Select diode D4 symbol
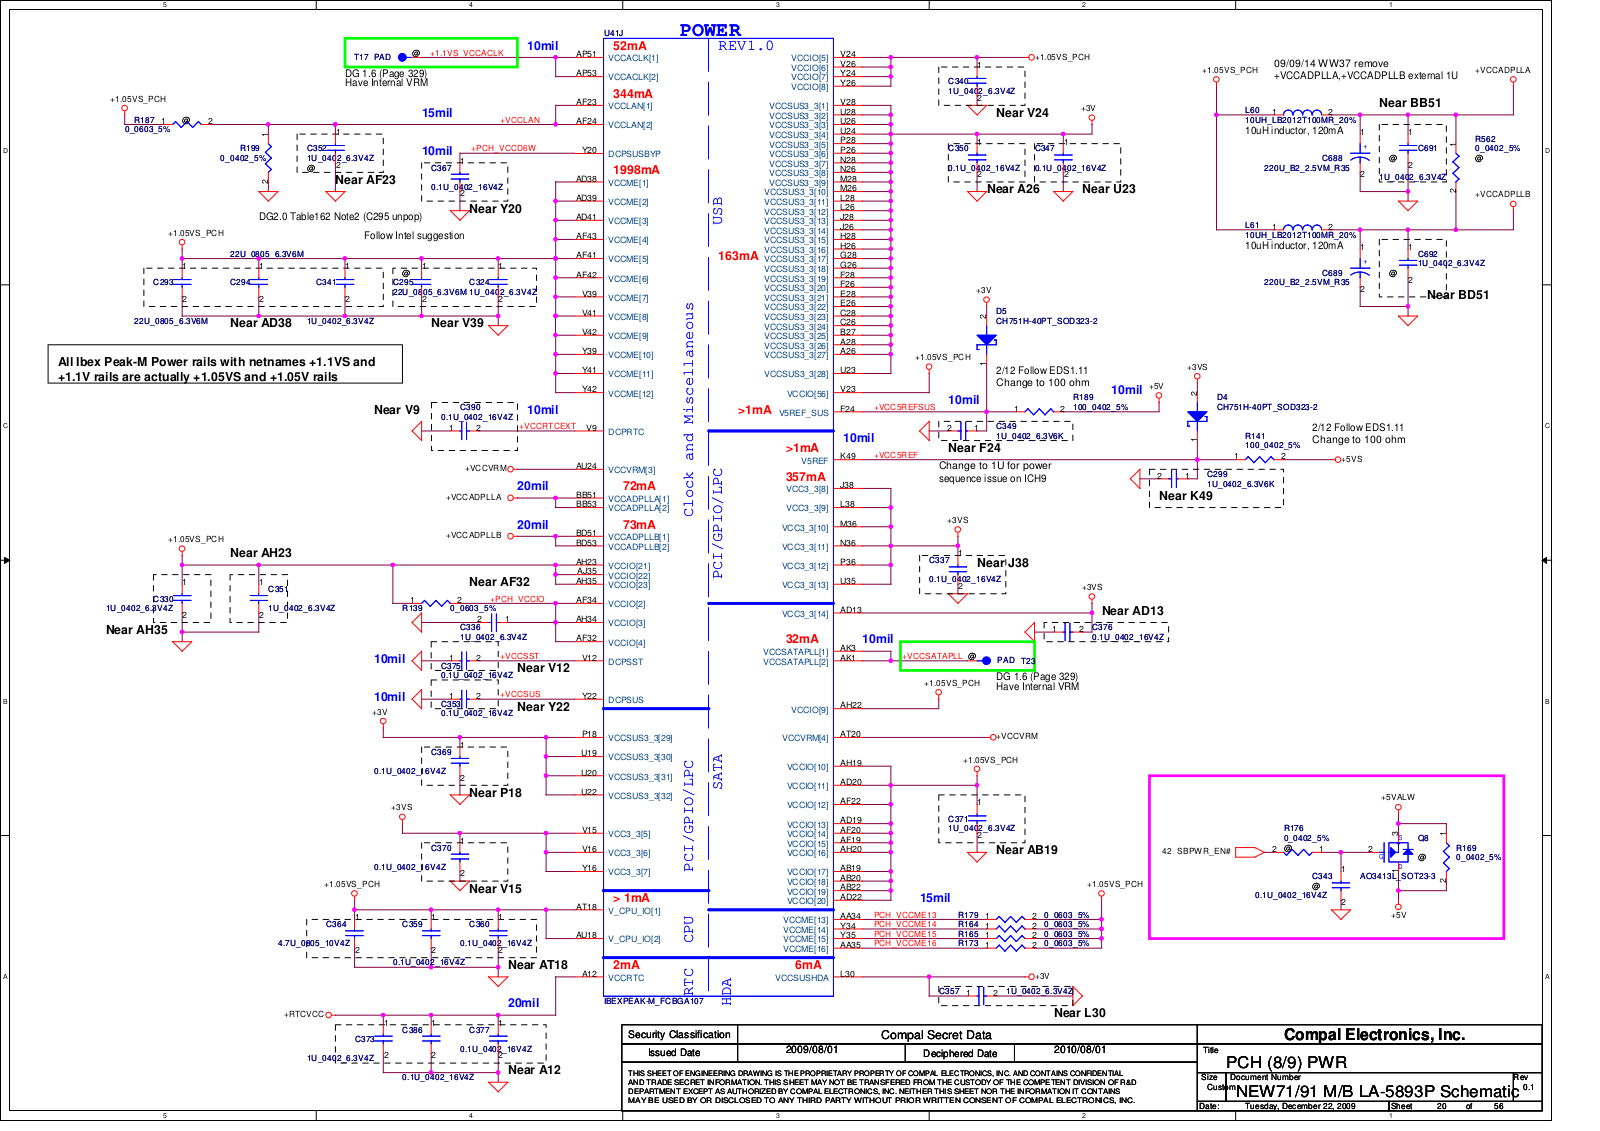Image resolution: width=1600 pixels, height=1131 pixels. (x=1197, y=417)
